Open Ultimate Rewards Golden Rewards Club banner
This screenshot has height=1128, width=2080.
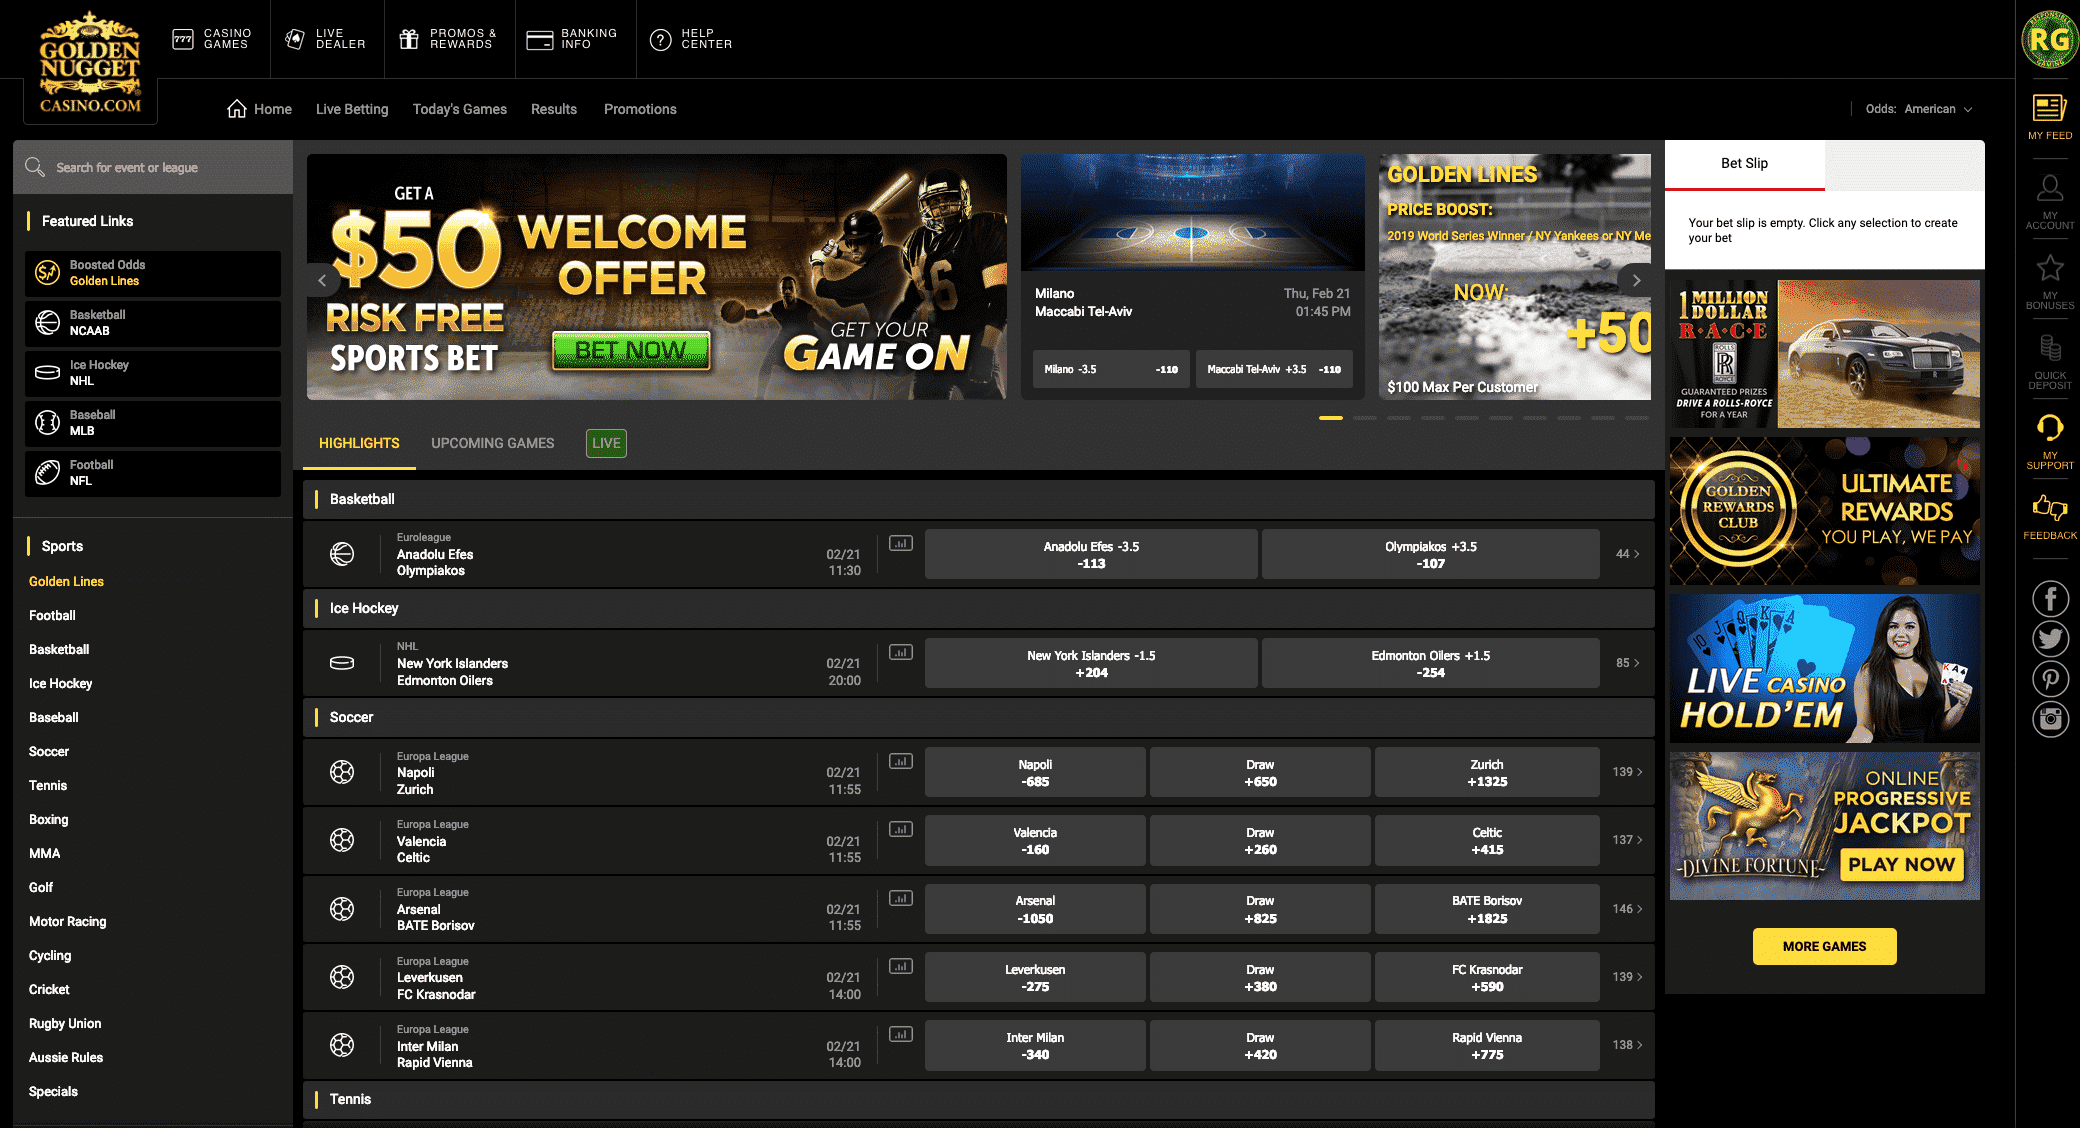[1825, 511]
